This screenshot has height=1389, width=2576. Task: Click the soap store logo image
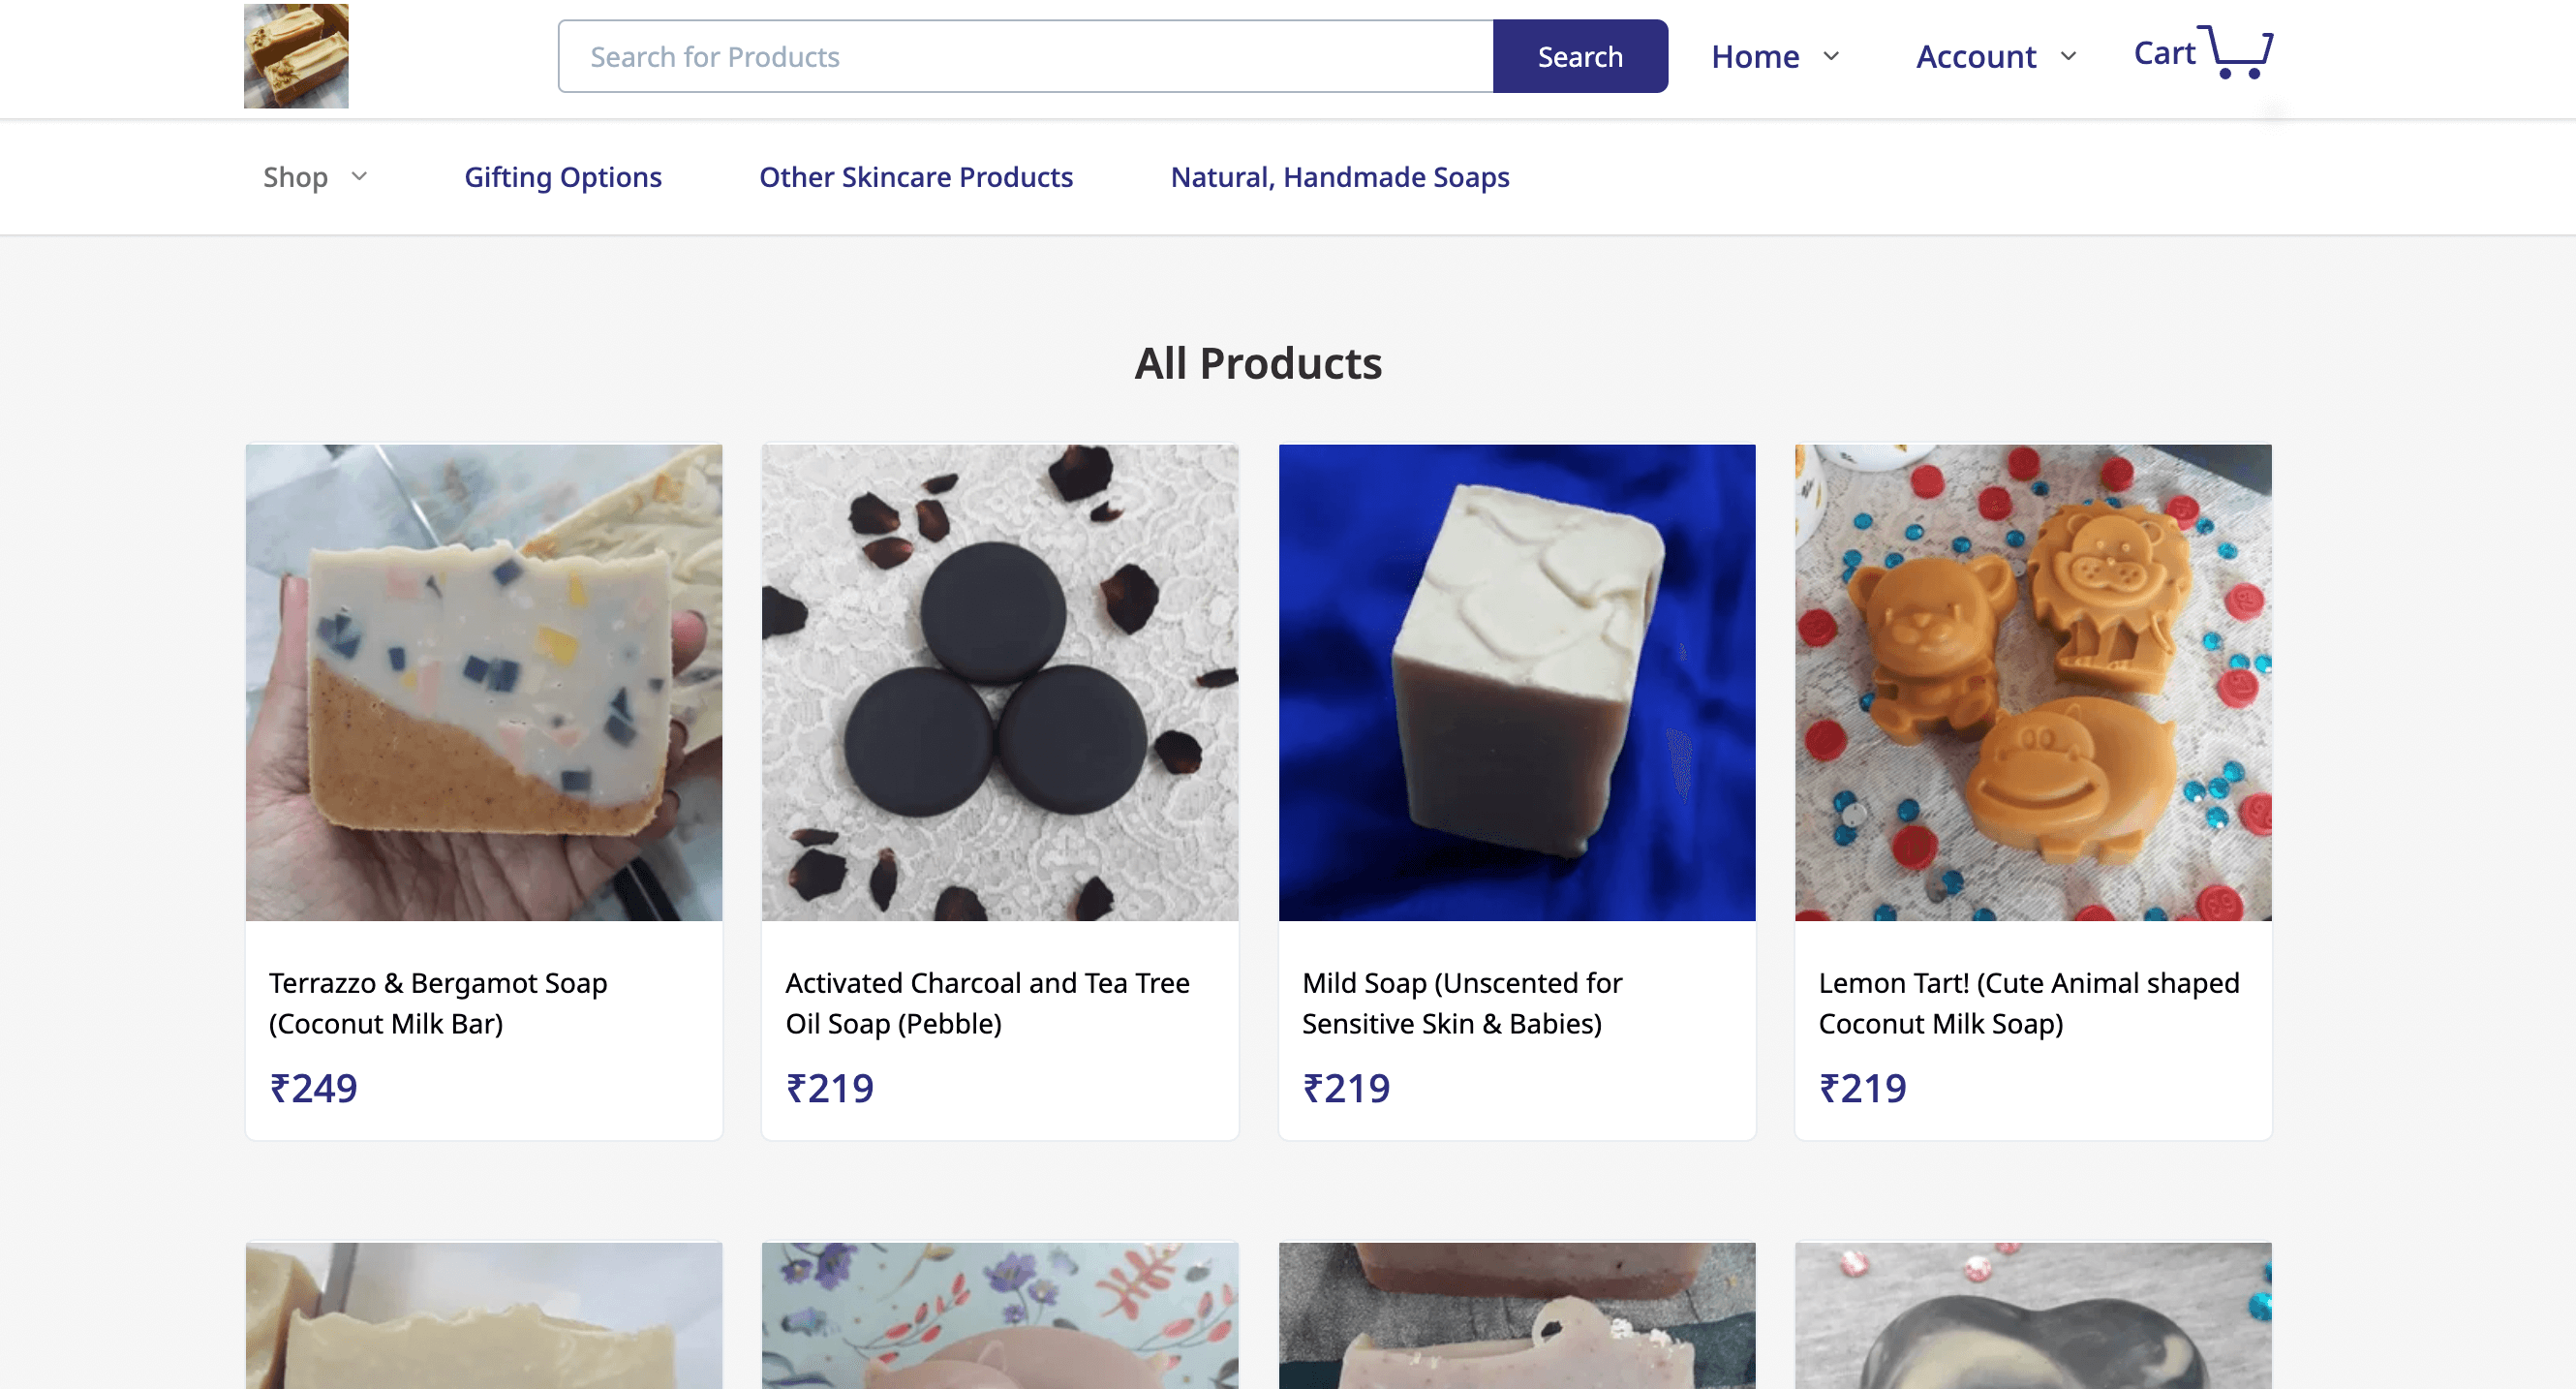[296, 56]
